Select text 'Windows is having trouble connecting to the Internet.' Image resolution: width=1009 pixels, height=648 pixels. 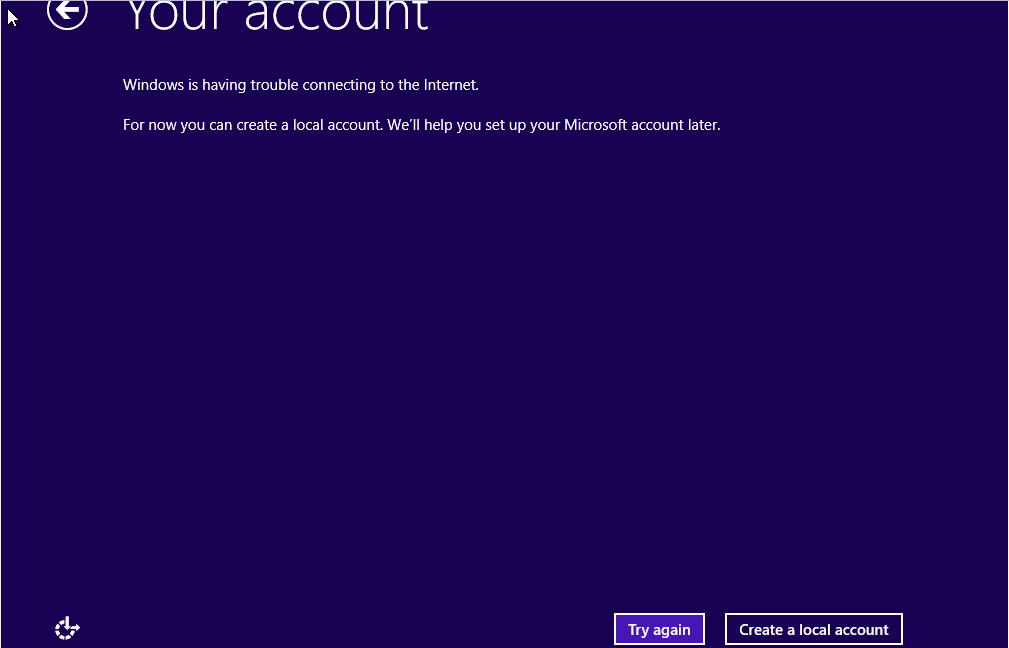point(301,85)
